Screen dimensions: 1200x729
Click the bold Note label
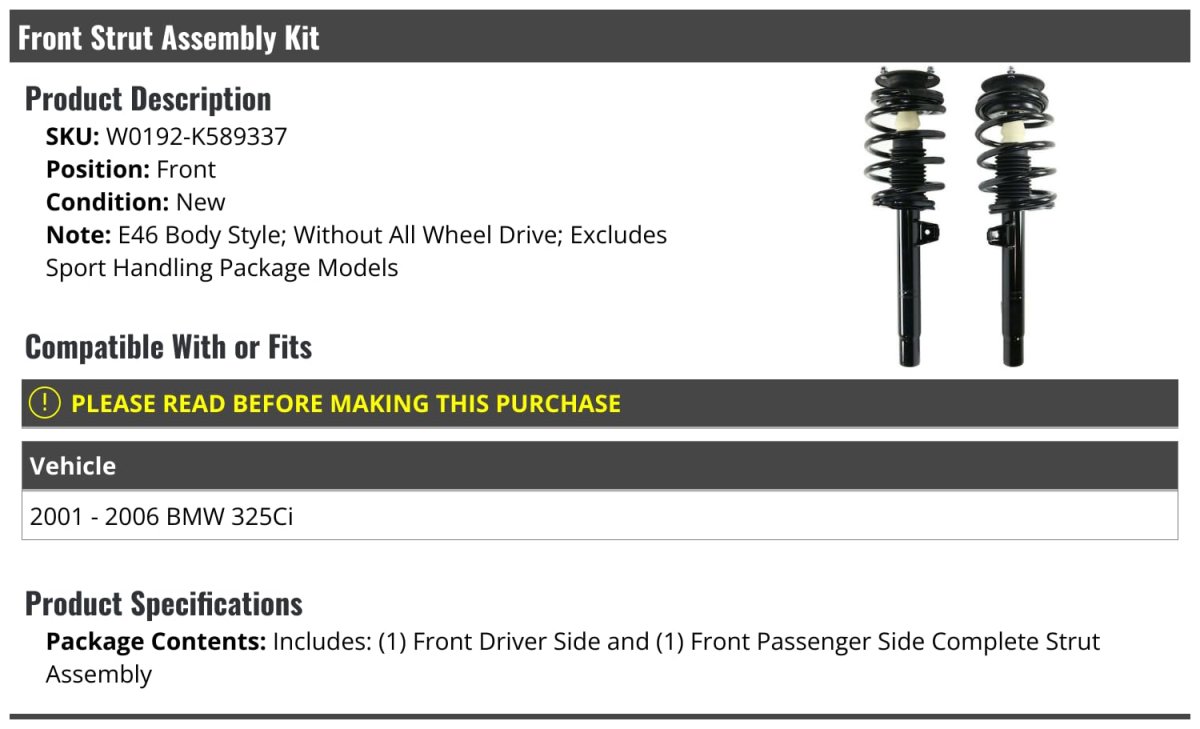coord(77,235)
